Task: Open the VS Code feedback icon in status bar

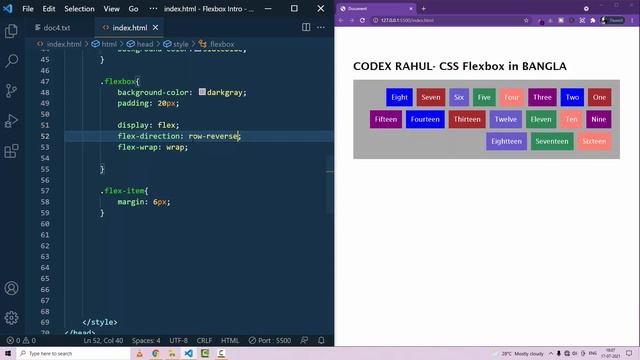Action: point(304,340)
